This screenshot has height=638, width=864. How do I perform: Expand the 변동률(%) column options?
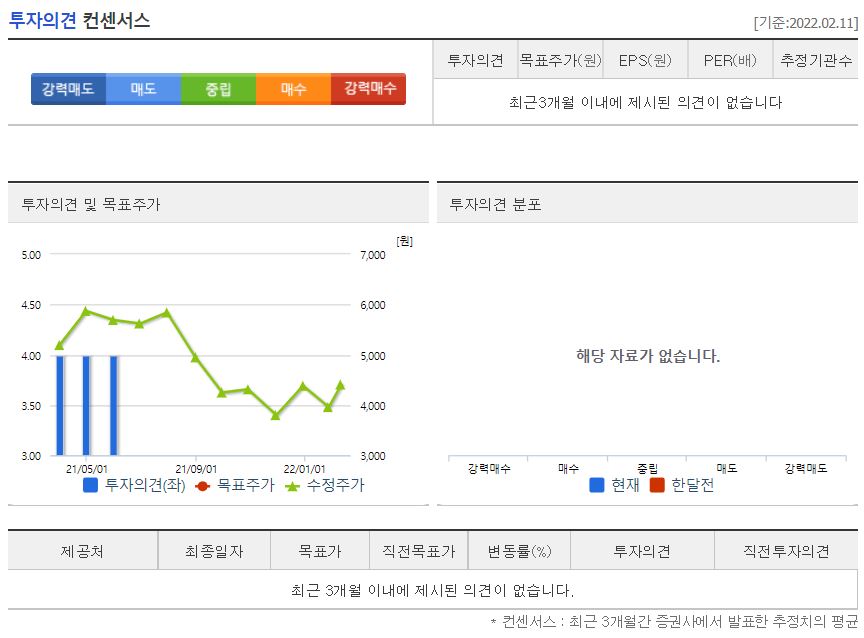click(x=518, y=550)
